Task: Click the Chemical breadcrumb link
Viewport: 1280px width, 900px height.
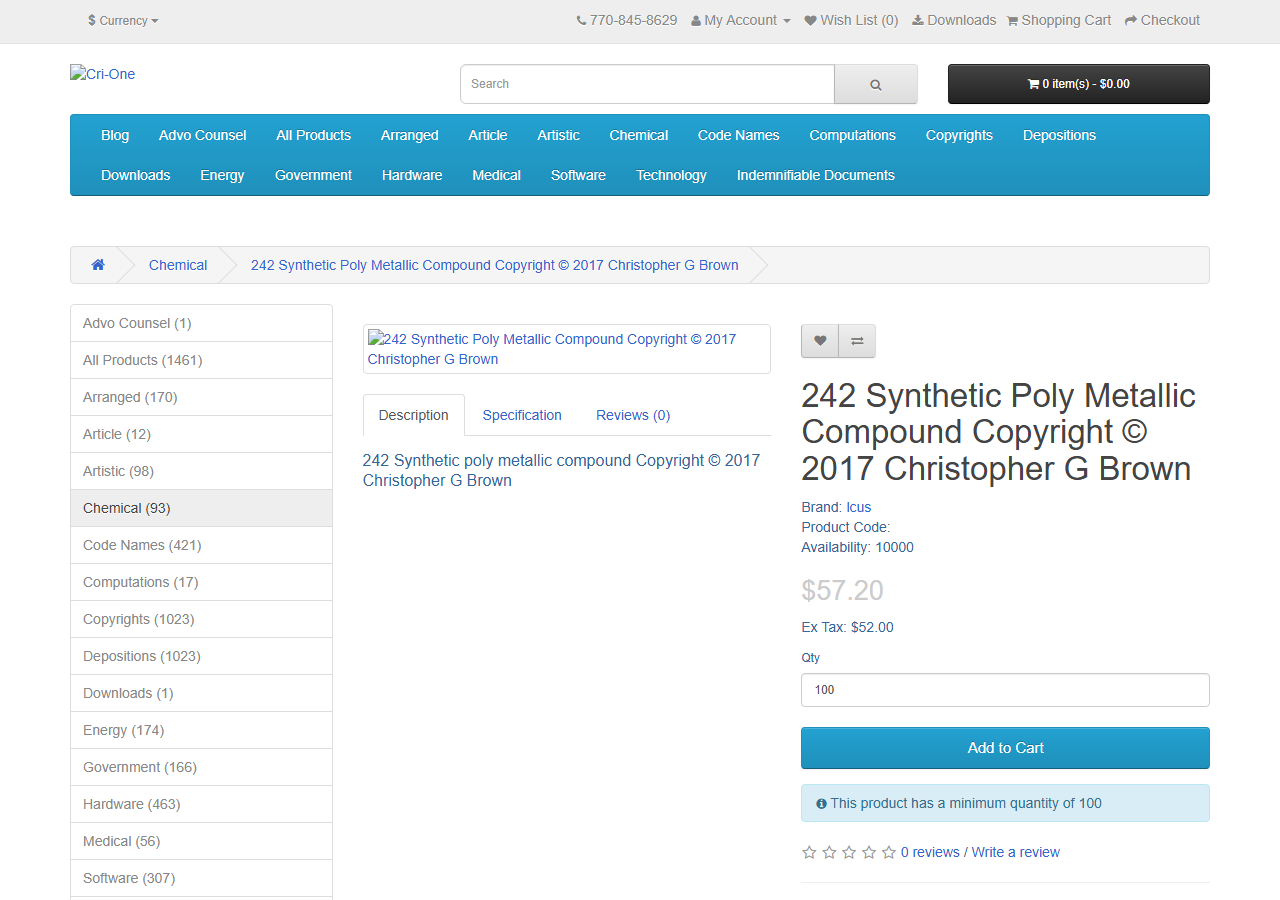Action: point(178,265)
